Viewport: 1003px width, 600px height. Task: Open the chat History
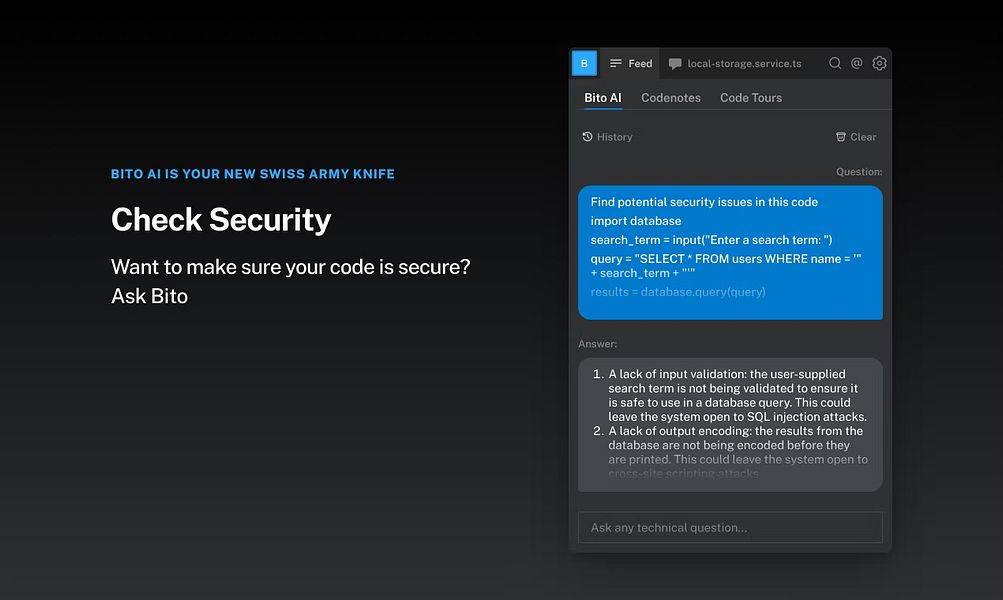(x=607, y=137)
